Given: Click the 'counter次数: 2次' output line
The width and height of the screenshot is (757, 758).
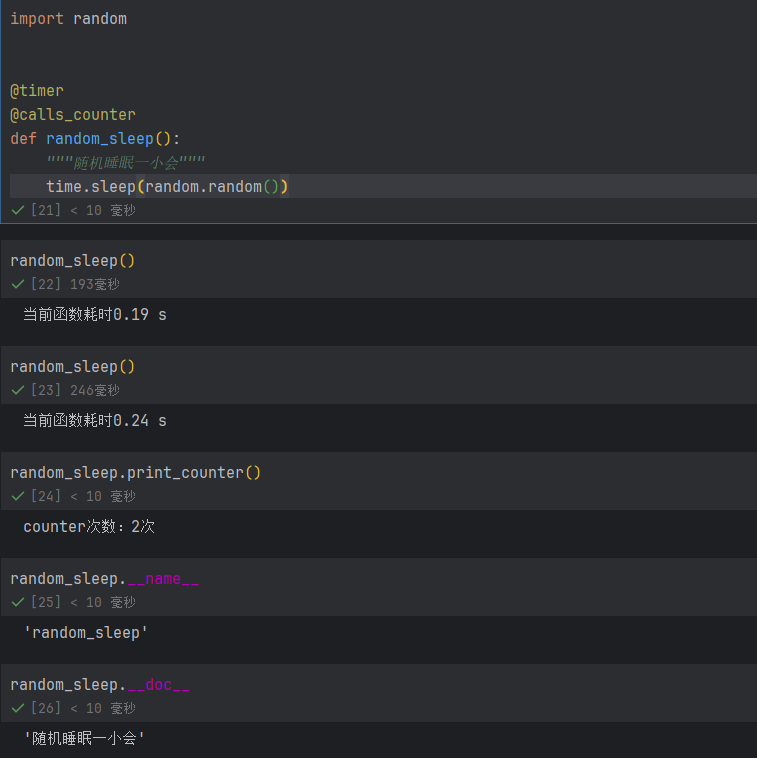Looking at the screenshot, I should pyautogui.click(x=89, y=526).
